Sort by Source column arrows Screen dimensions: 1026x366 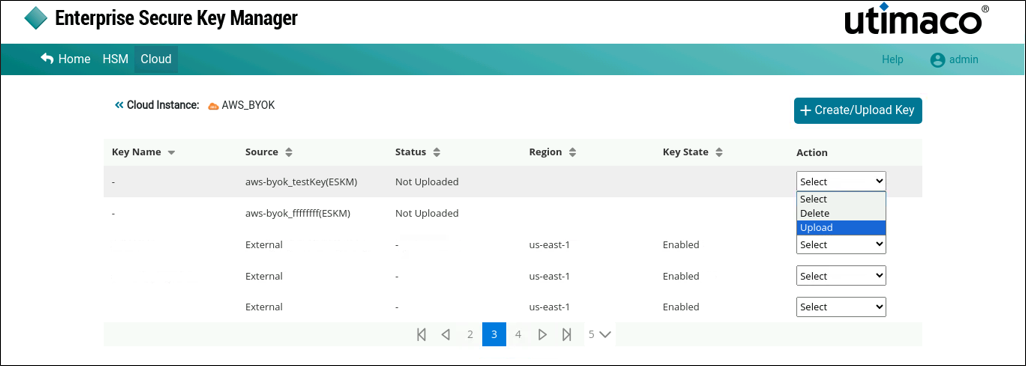pyautogui.click(x=289, y=152)
